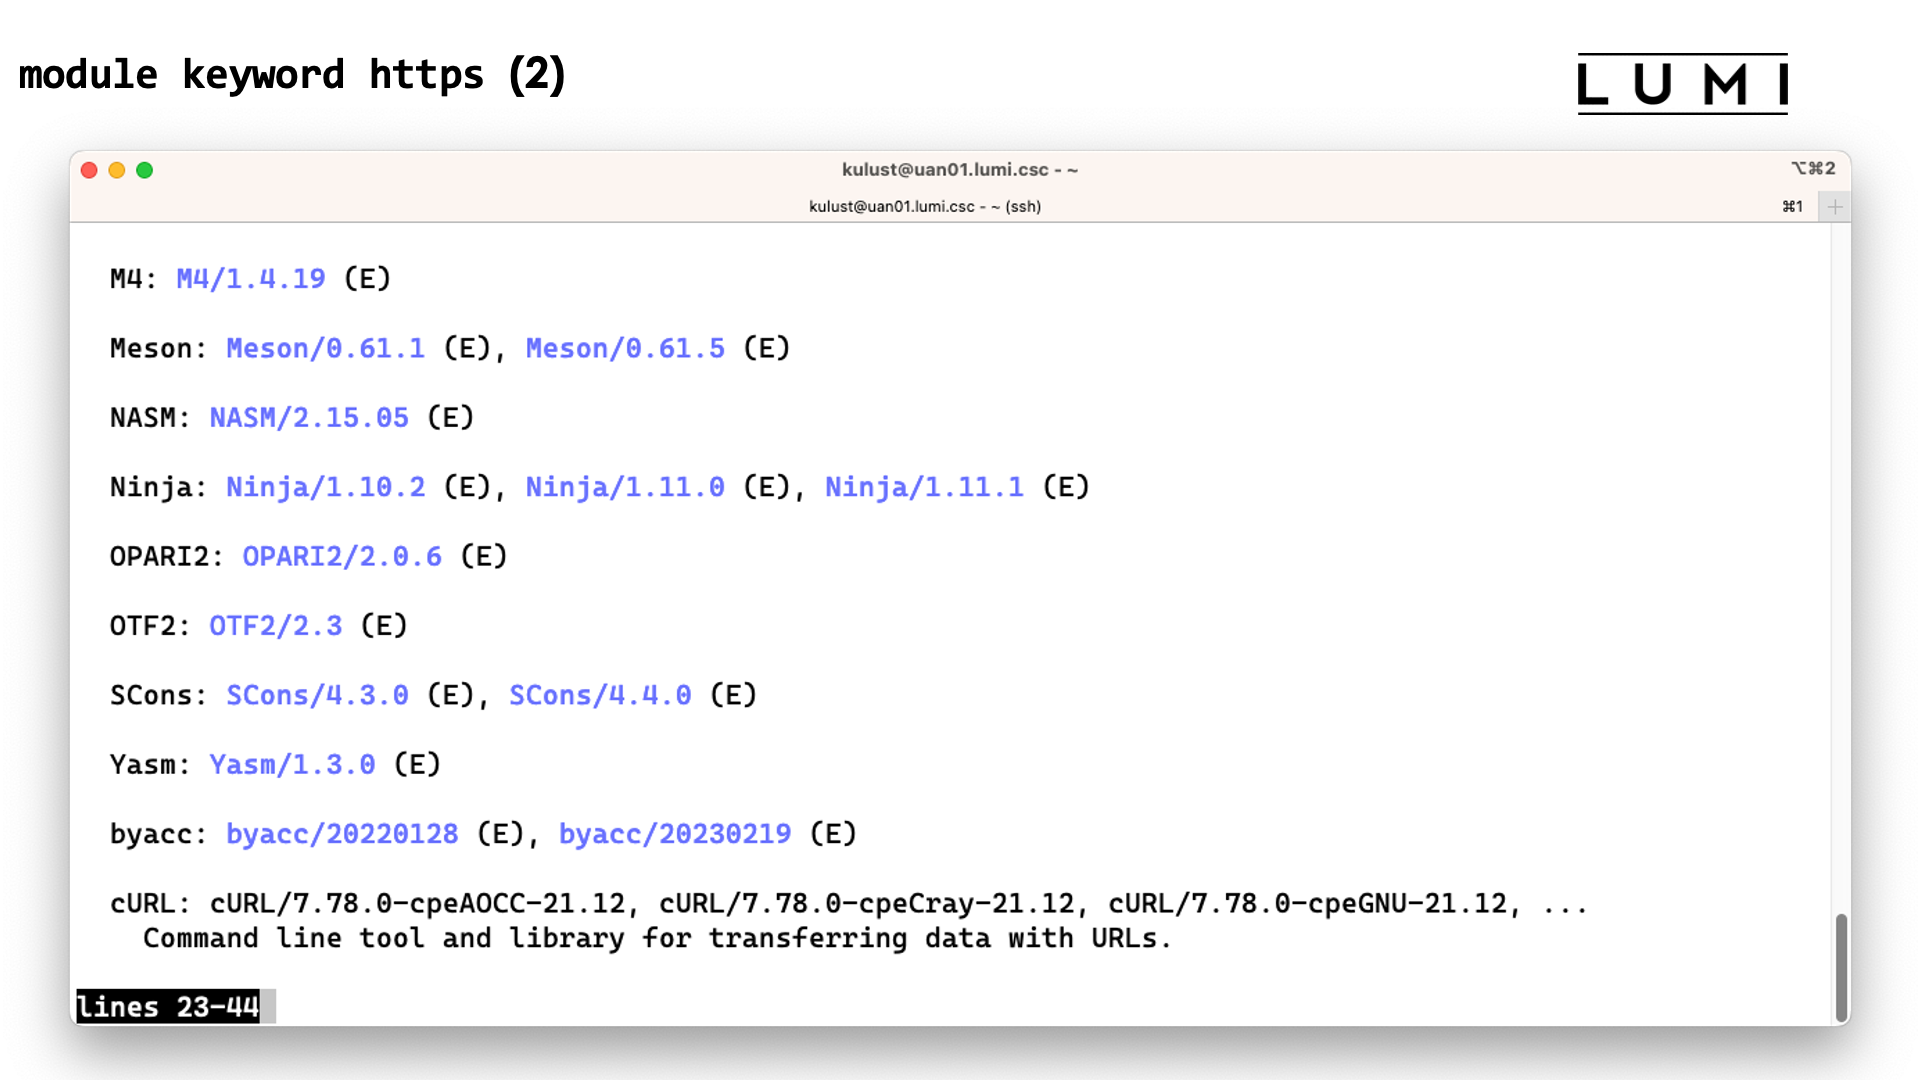Click the LUMI logo
Screen dimensions: 1920x1080
coord(1683,84)
